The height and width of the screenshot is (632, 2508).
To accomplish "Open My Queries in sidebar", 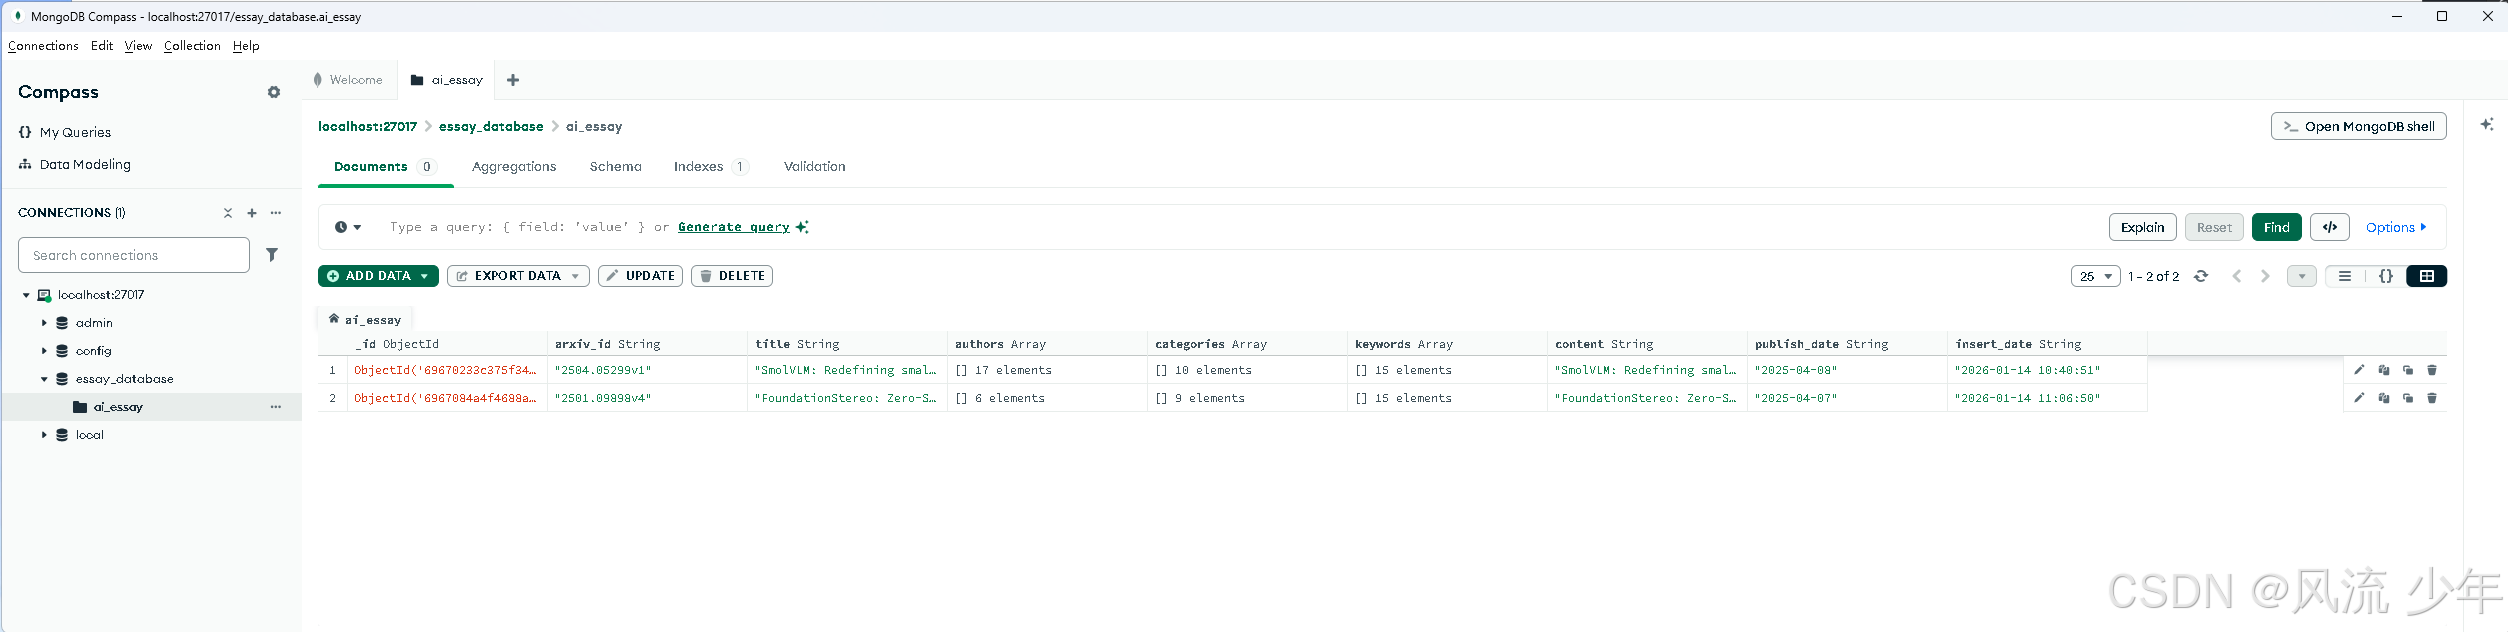I will (75, 132).
